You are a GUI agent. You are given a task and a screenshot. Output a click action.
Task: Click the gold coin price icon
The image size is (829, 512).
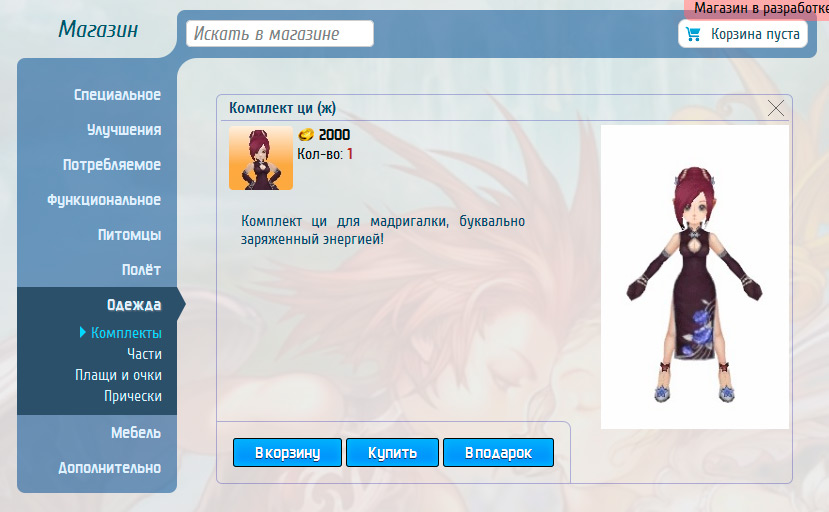(306, 135)
